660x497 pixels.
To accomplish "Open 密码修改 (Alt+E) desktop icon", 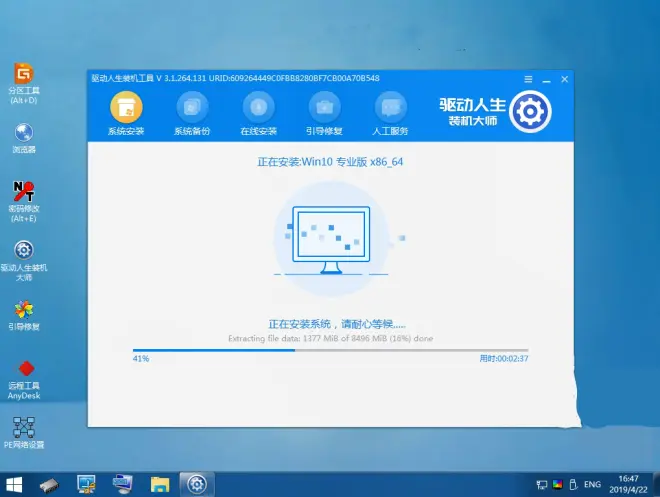I will pyautogui.click(x=24, y=202).
